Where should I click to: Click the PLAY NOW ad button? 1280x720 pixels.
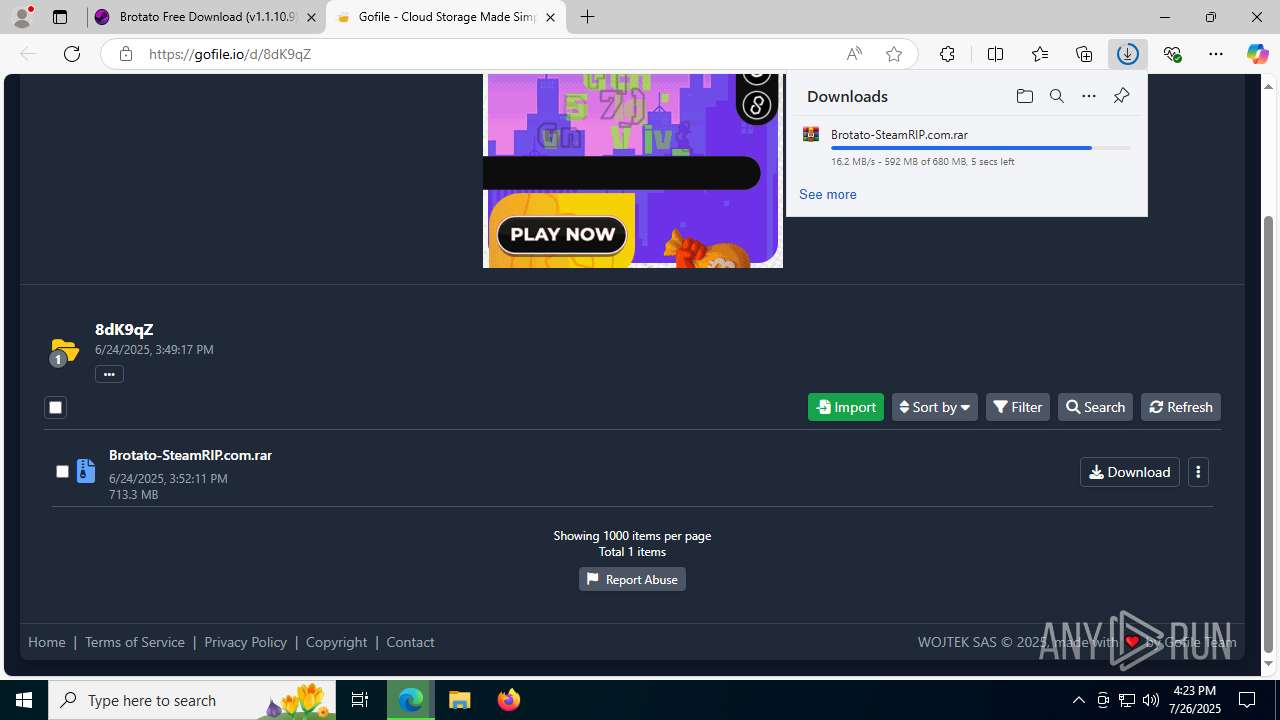click(562, 235)
